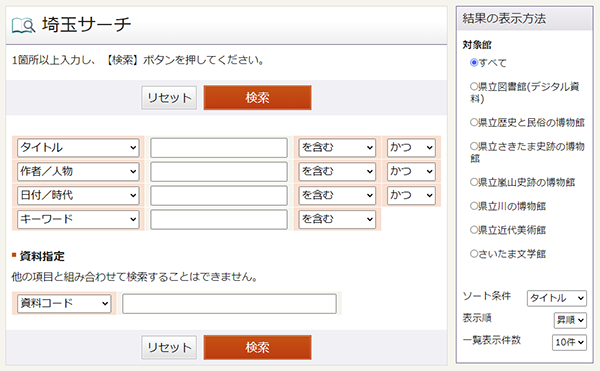The width and height of the screenshot is (600, 371).
Task: Click the 資料指定 section heading
Action: coord(42,256)
